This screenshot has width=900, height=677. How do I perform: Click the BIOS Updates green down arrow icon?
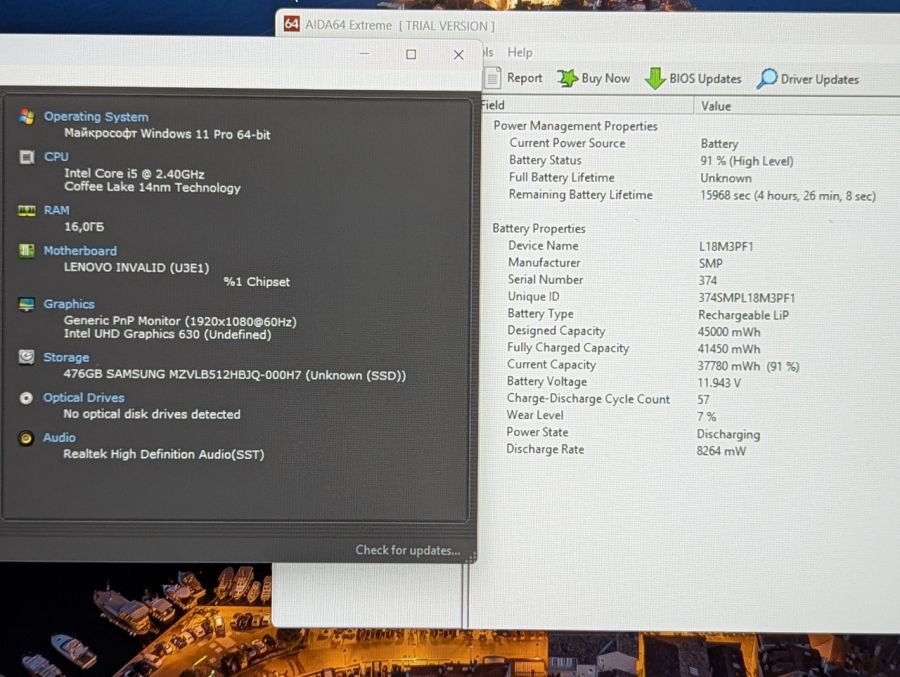click(655, 79)
